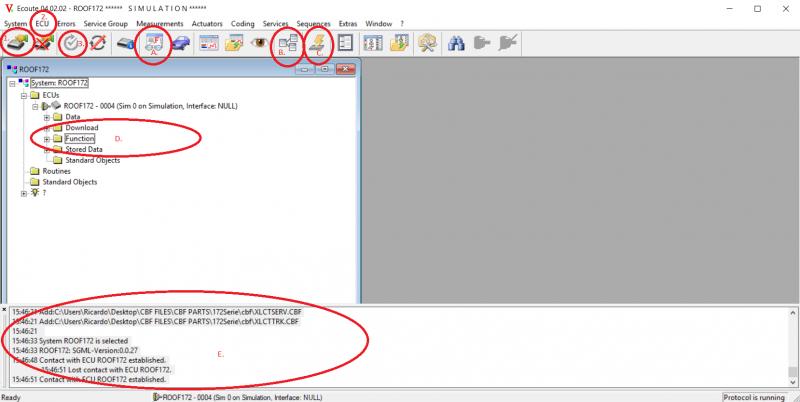Click 'Ready' status bar text
The width and height of the screenshot is (800, 402).
11,397
